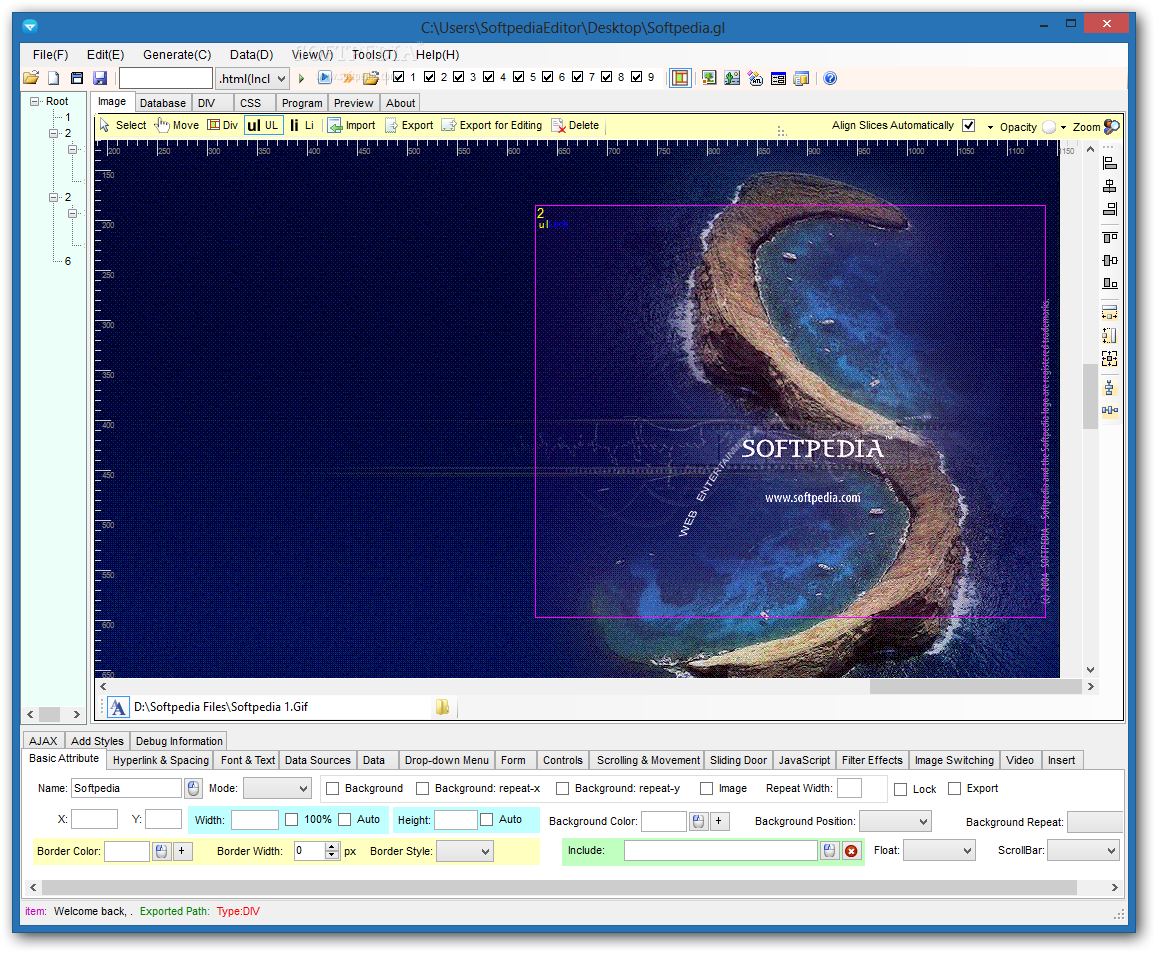
Task: Delete the selected slice
Action: [575, 125]
